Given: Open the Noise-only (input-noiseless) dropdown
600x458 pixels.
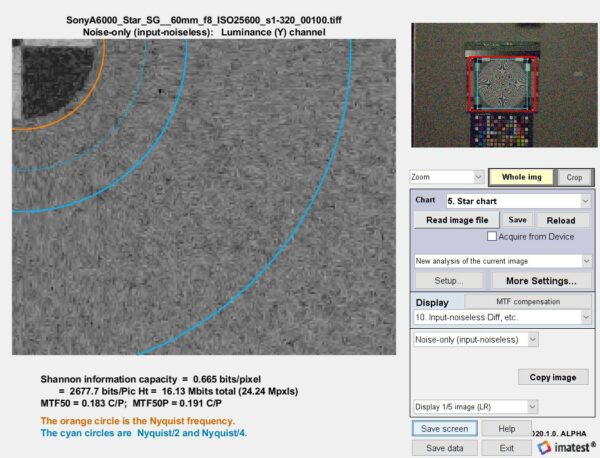Looking at the screenshot, I should [476, 340].
